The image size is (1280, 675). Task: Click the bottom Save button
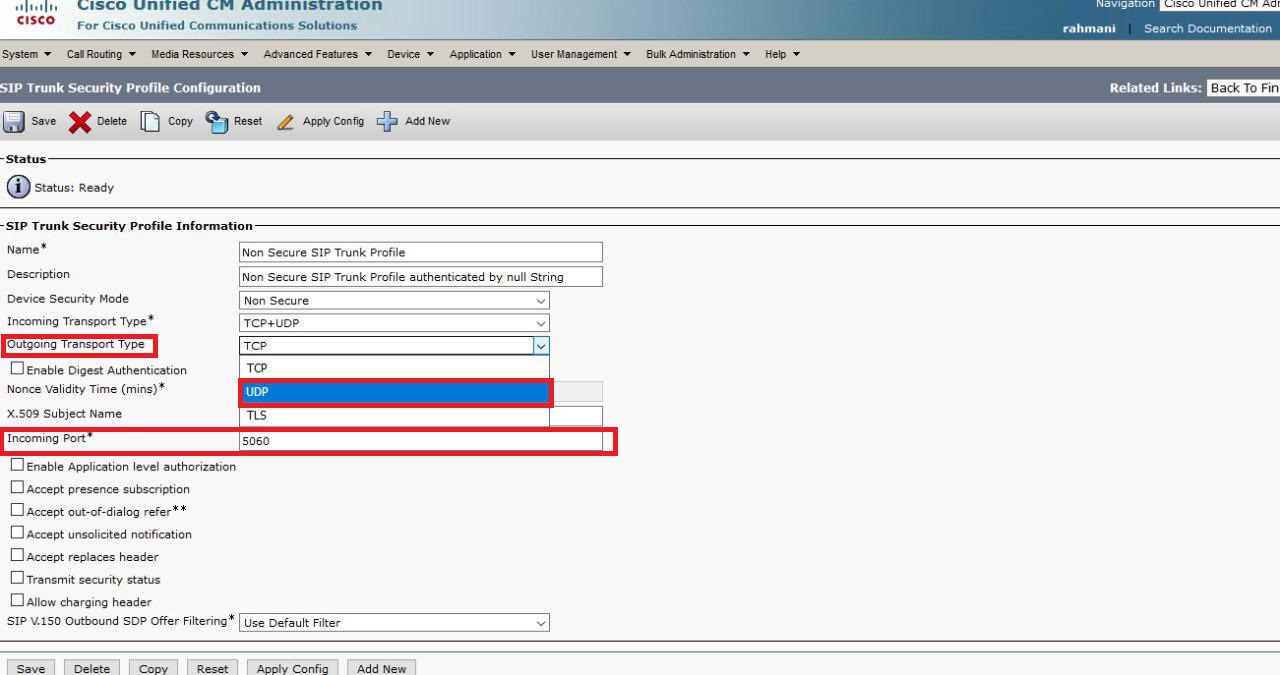pos(31,668)
